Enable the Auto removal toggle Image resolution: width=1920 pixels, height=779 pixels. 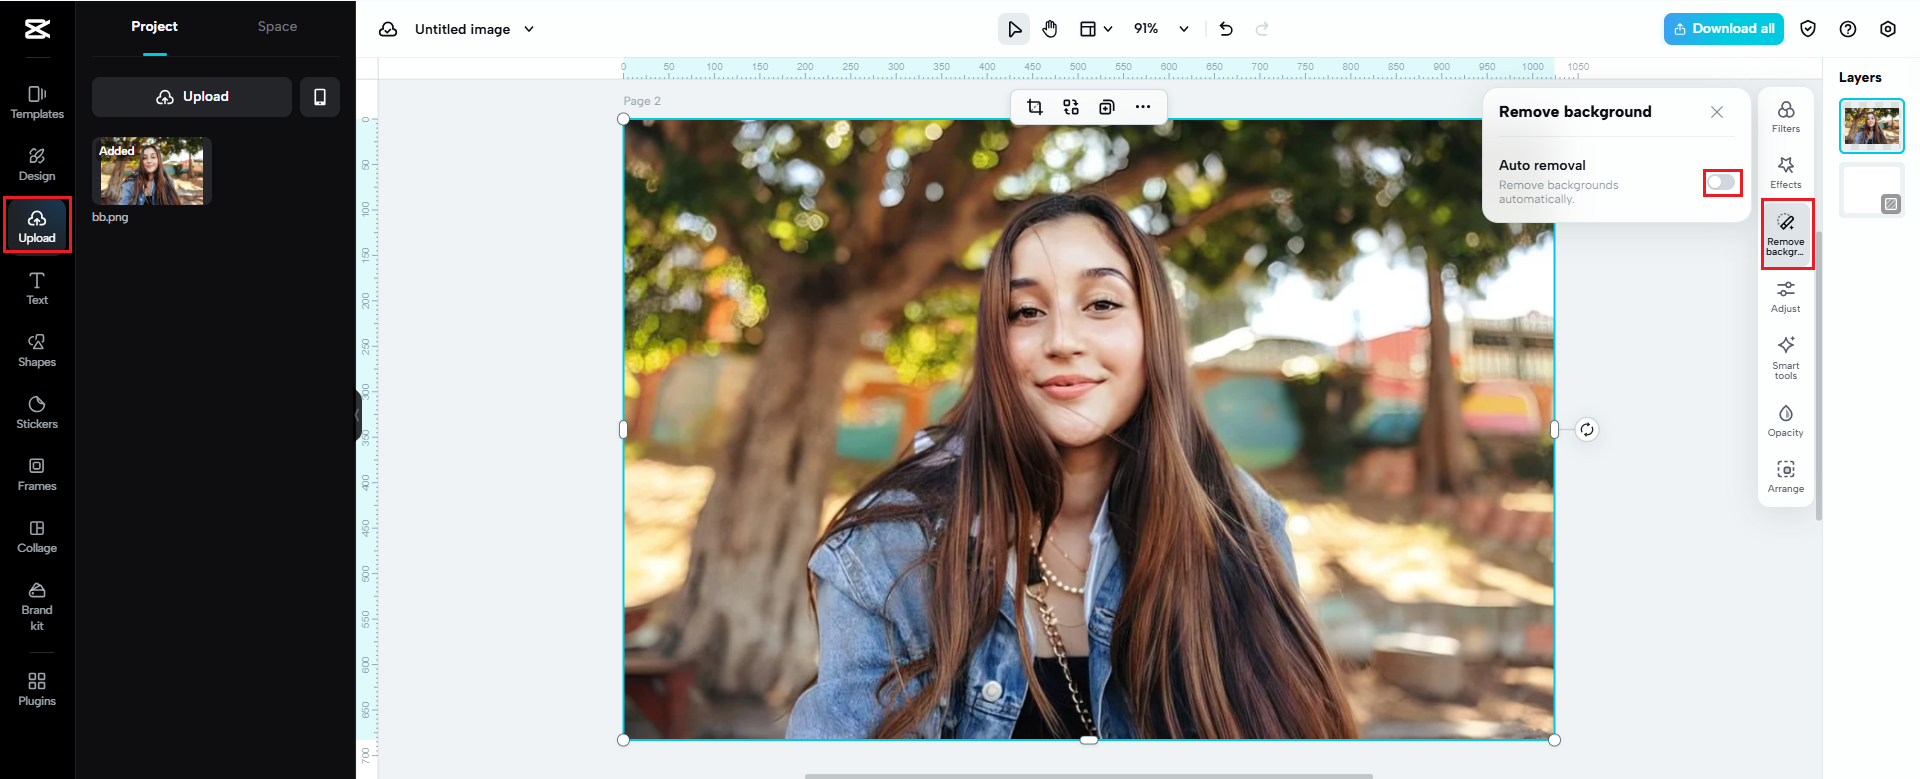pos(1721,182)
